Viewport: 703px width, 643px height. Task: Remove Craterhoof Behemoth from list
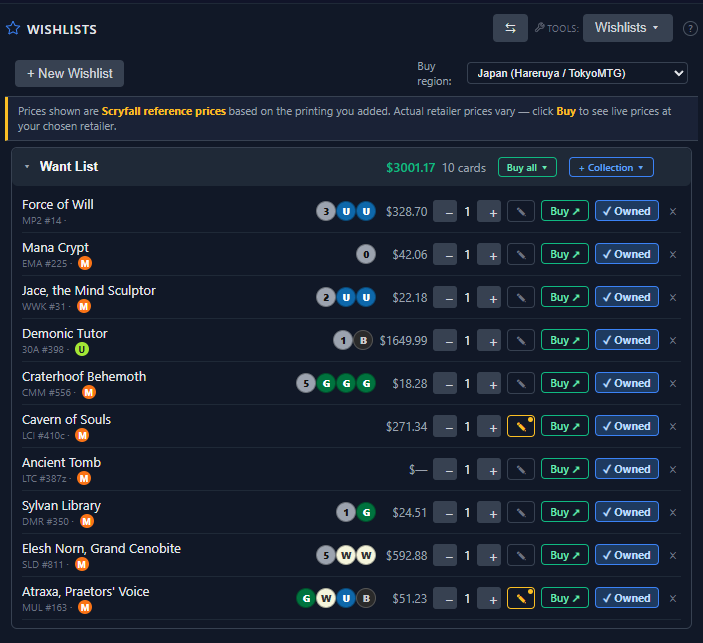point(673,384)
